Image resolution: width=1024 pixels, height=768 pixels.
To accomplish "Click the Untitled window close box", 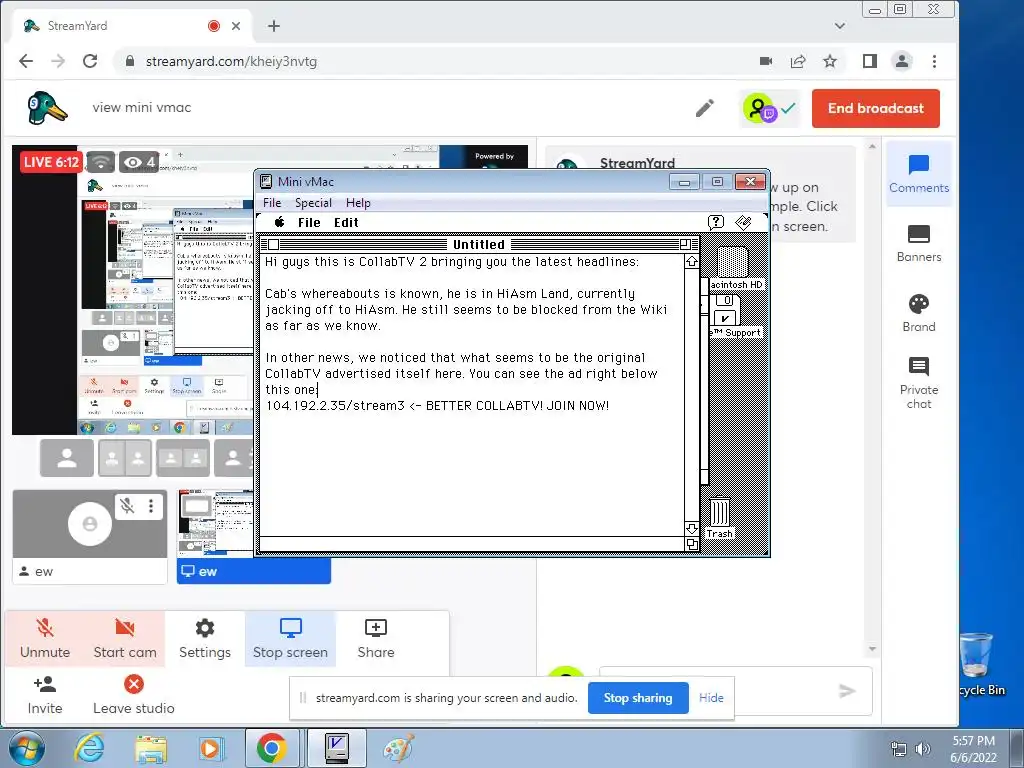I will tap(274, 244).
